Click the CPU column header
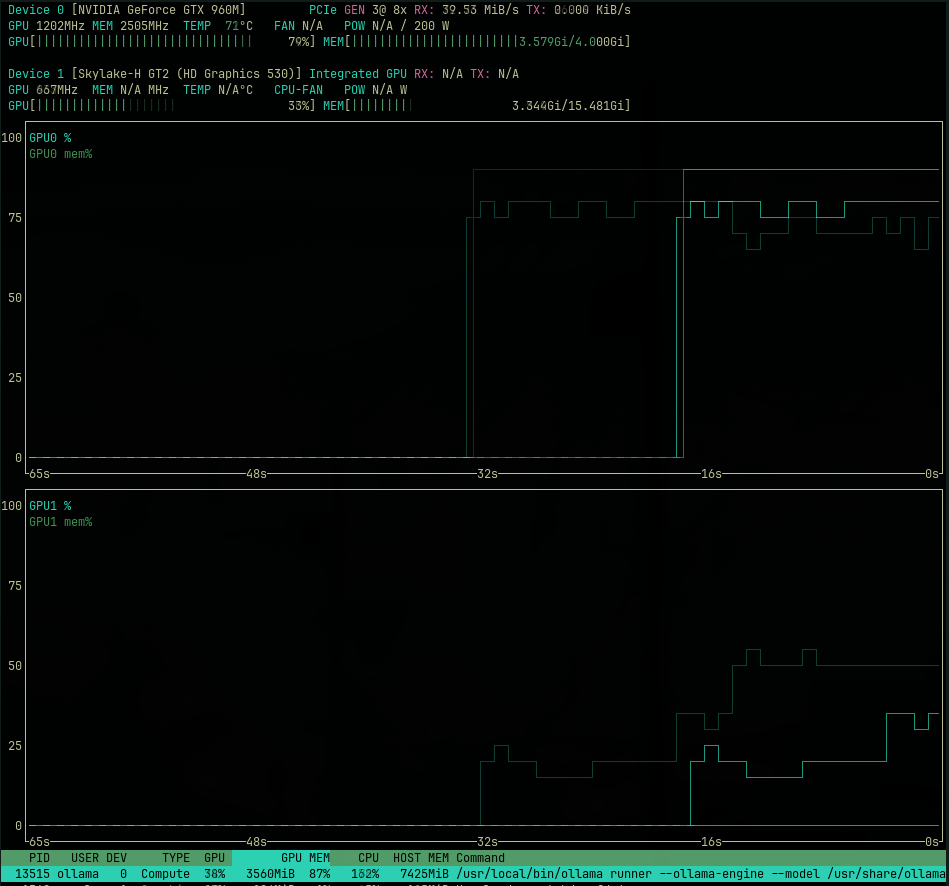This screenshot has height=886, width=949. click(368, 858)
